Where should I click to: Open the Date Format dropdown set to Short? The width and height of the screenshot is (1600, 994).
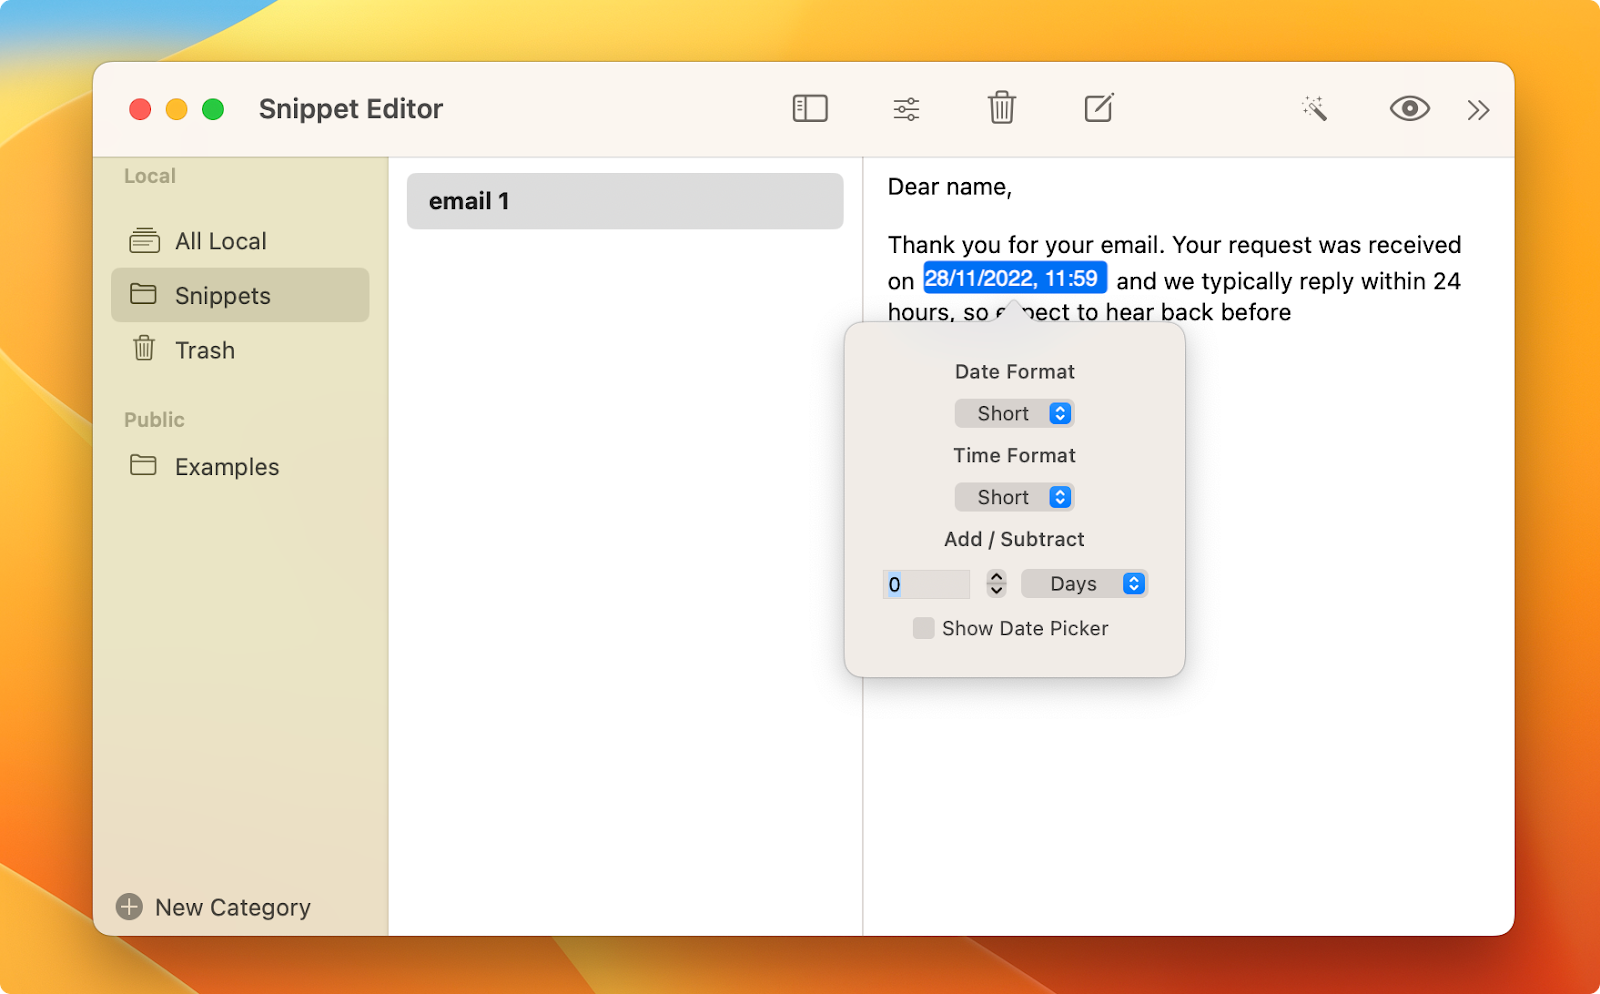point(1013,413)
